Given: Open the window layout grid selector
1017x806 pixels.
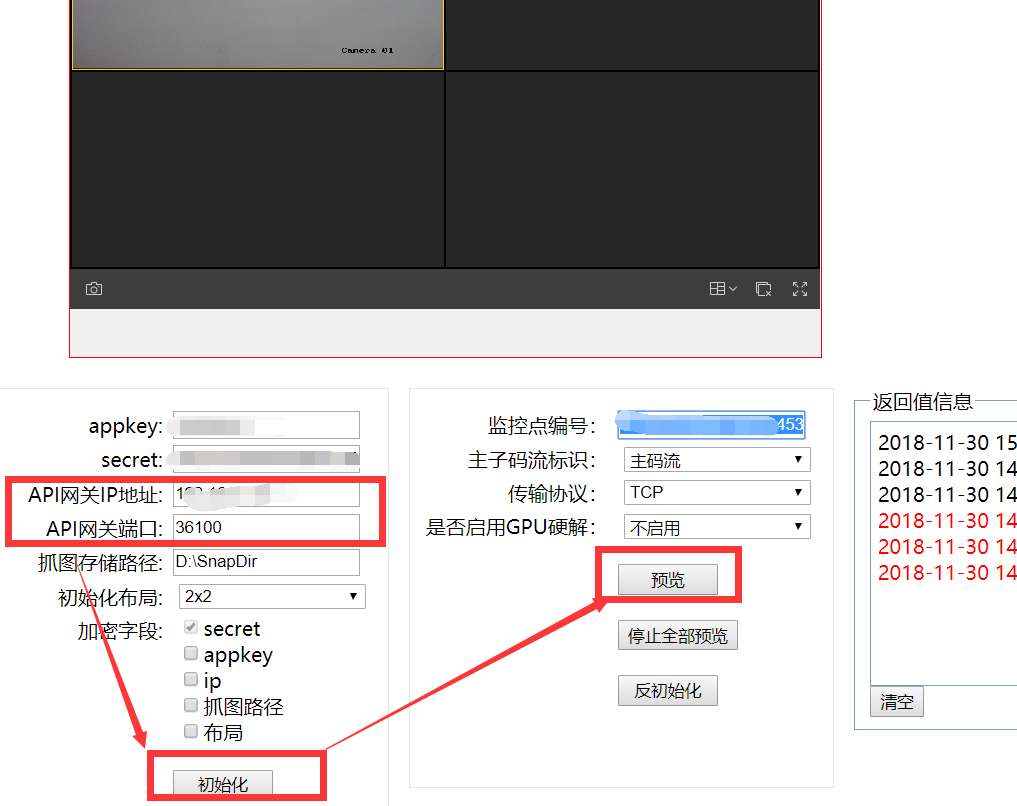Looking at the screenshot, I should point(723,289).
